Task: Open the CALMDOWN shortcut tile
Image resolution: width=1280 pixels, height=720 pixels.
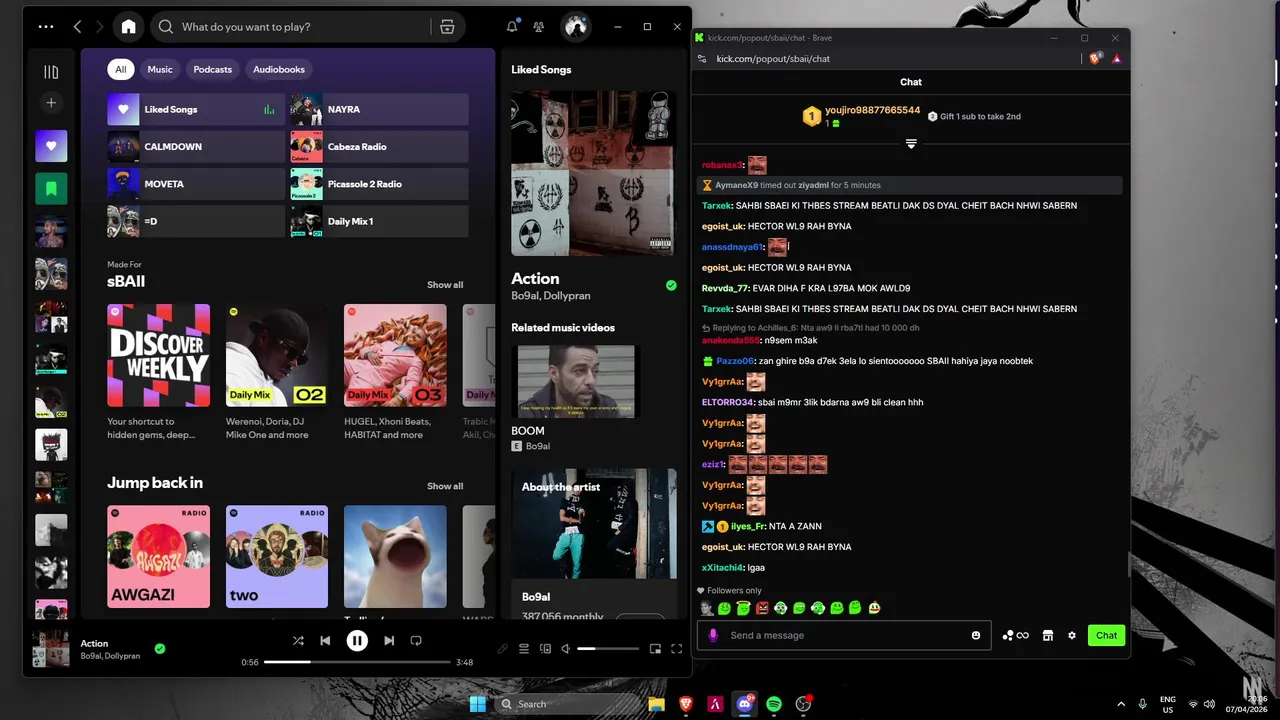Action: pos(196,146)
